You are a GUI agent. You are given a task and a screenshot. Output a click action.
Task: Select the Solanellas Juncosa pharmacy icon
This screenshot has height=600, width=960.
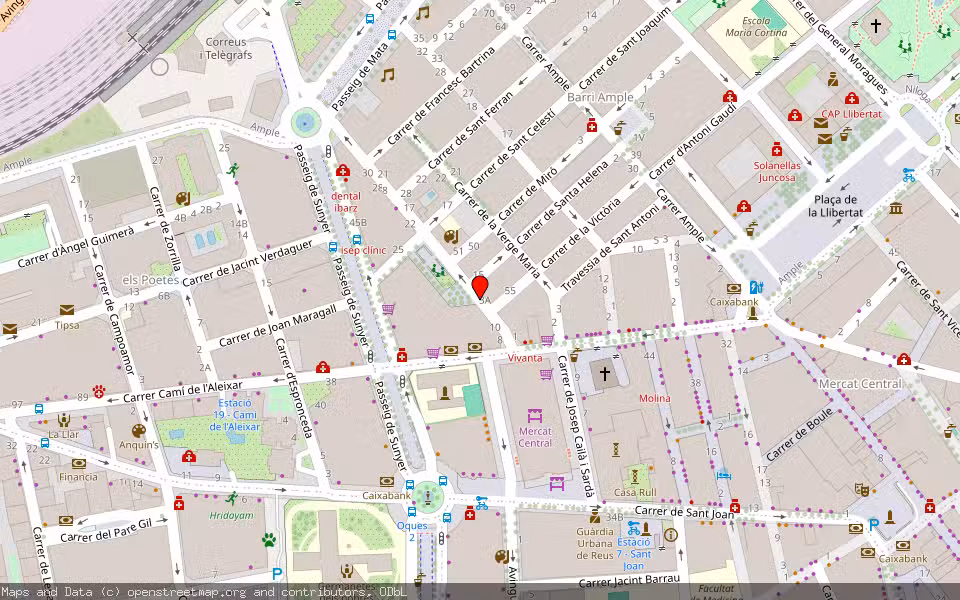[777, 149]
